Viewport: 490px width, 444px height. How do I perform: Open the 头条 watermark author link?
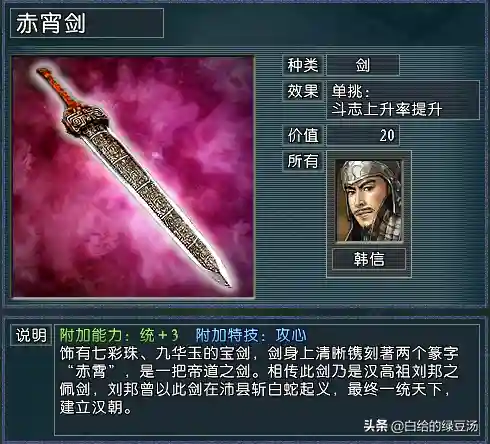click(x=421, y=426)
